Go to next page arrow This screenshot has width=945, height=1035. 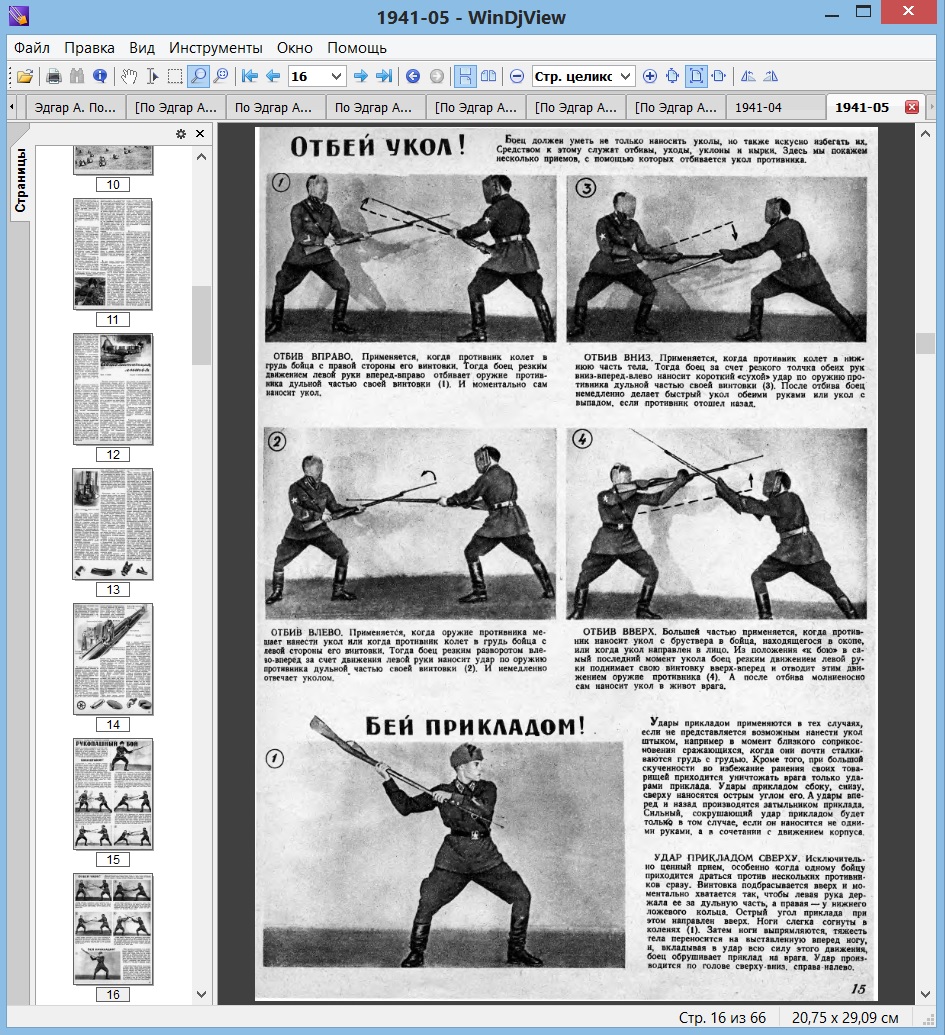point(360,76)
